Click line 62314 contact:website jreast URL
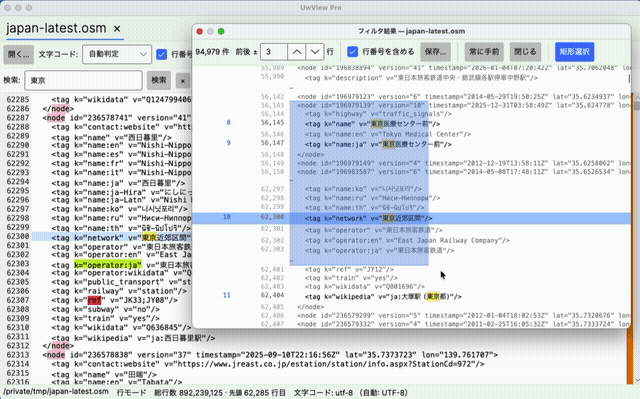The image size is (640, 399). (x=268, y=364)
